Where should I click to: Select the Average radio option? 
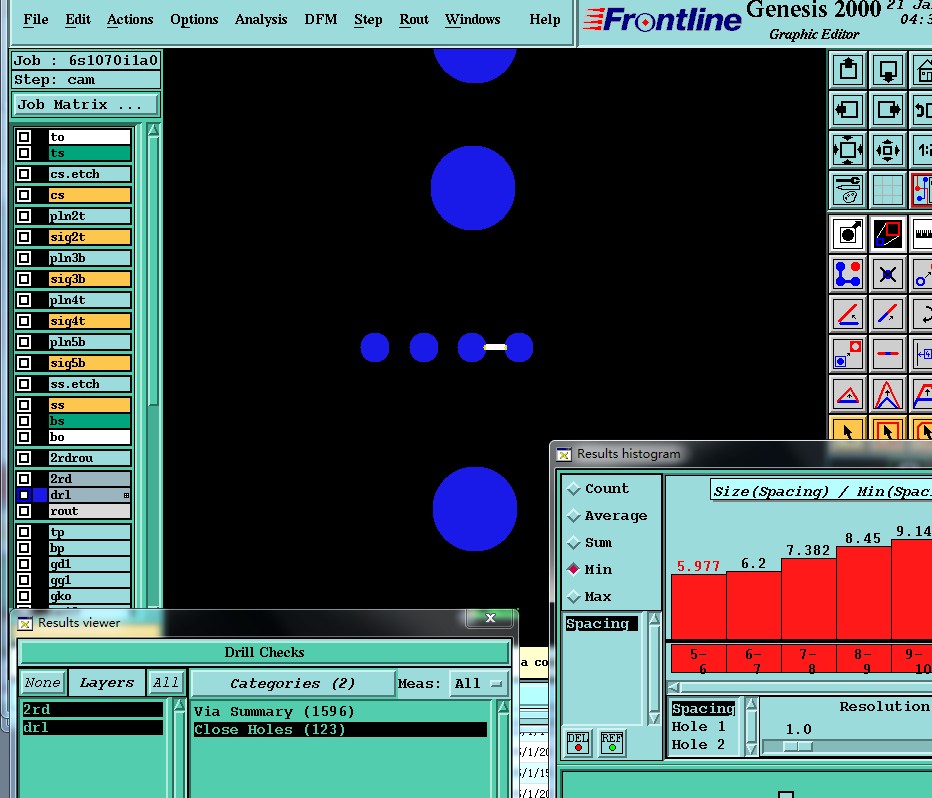point(574,516)
